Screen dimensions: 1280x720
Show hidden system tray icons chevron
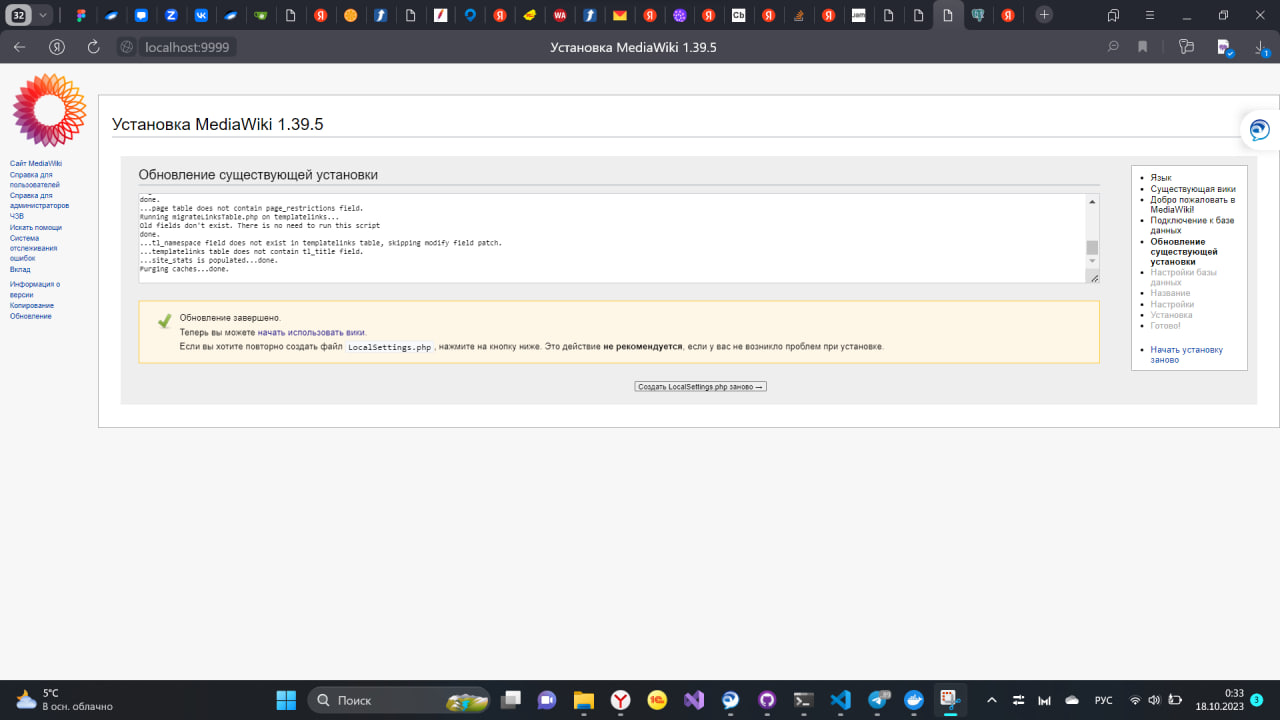pyautogui.click(x=992, y=700)
